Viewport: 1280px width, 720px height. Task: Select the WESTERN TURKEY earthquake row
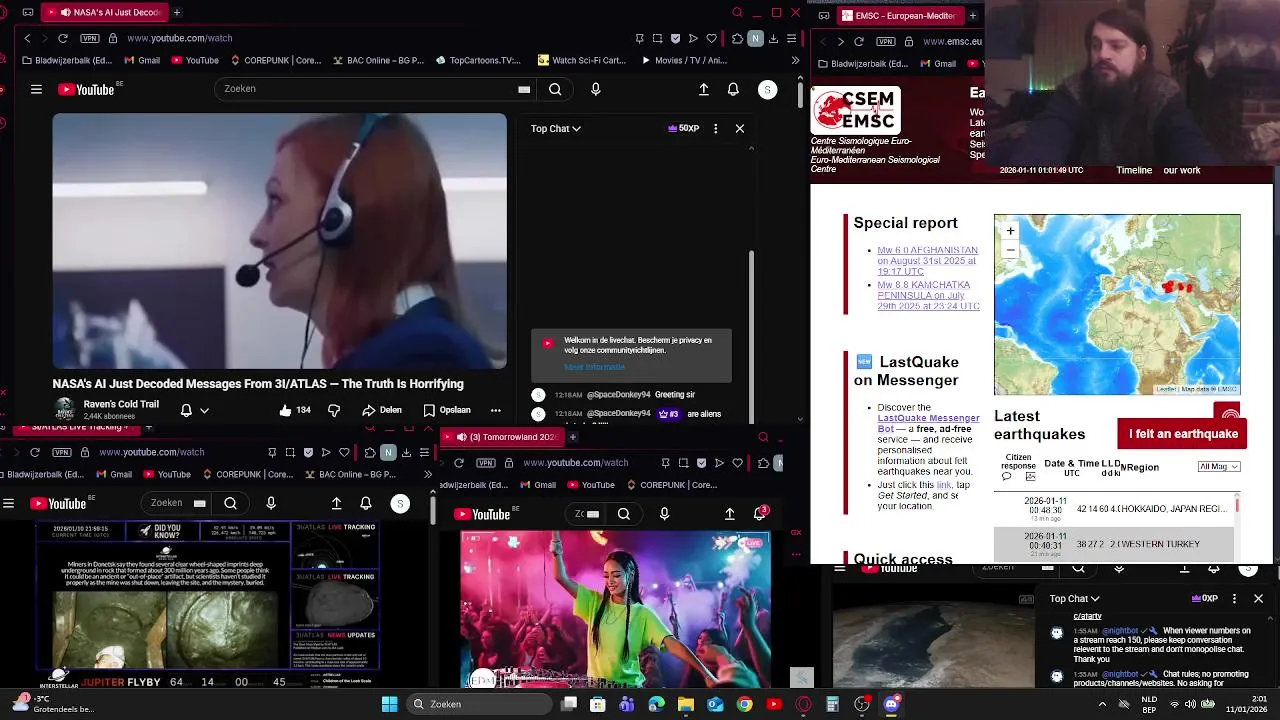coord(1113,544)
